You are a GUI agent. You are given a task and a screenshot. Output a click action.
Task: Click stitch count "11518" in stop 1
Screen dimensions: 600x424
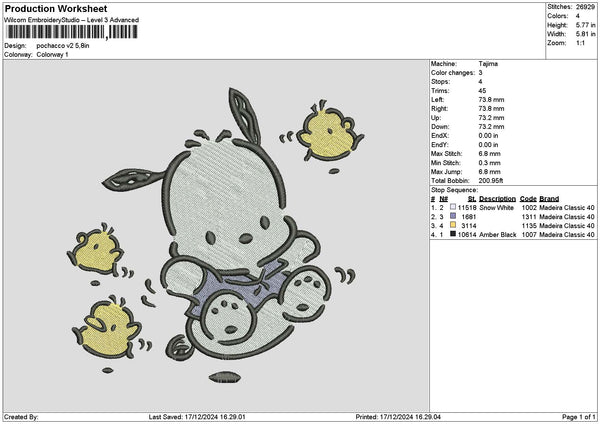pos(467,208)
